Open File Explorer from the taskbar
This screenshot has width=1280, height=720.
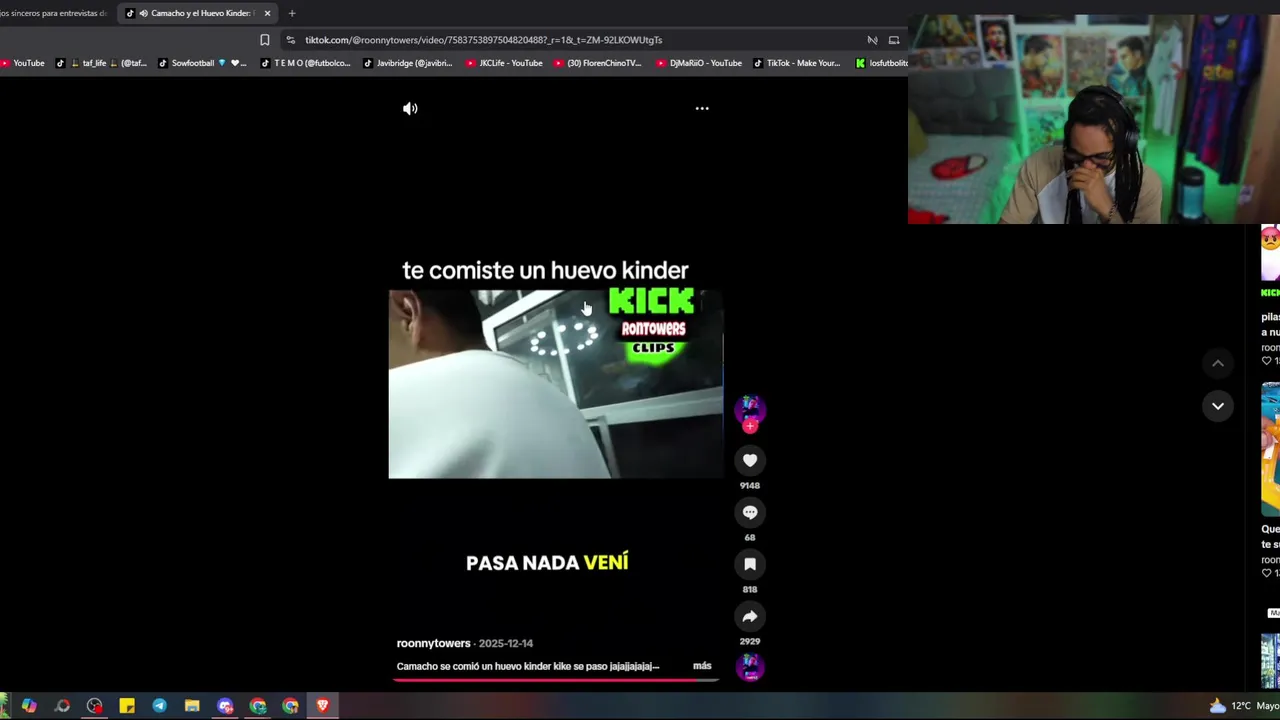tap(192, 706)
